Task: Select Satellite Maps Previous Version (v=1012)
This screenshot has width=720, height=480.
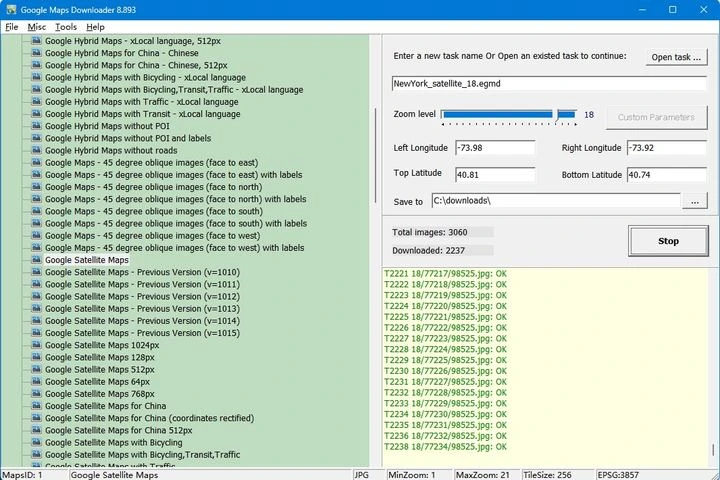Action: coord(142,296)
